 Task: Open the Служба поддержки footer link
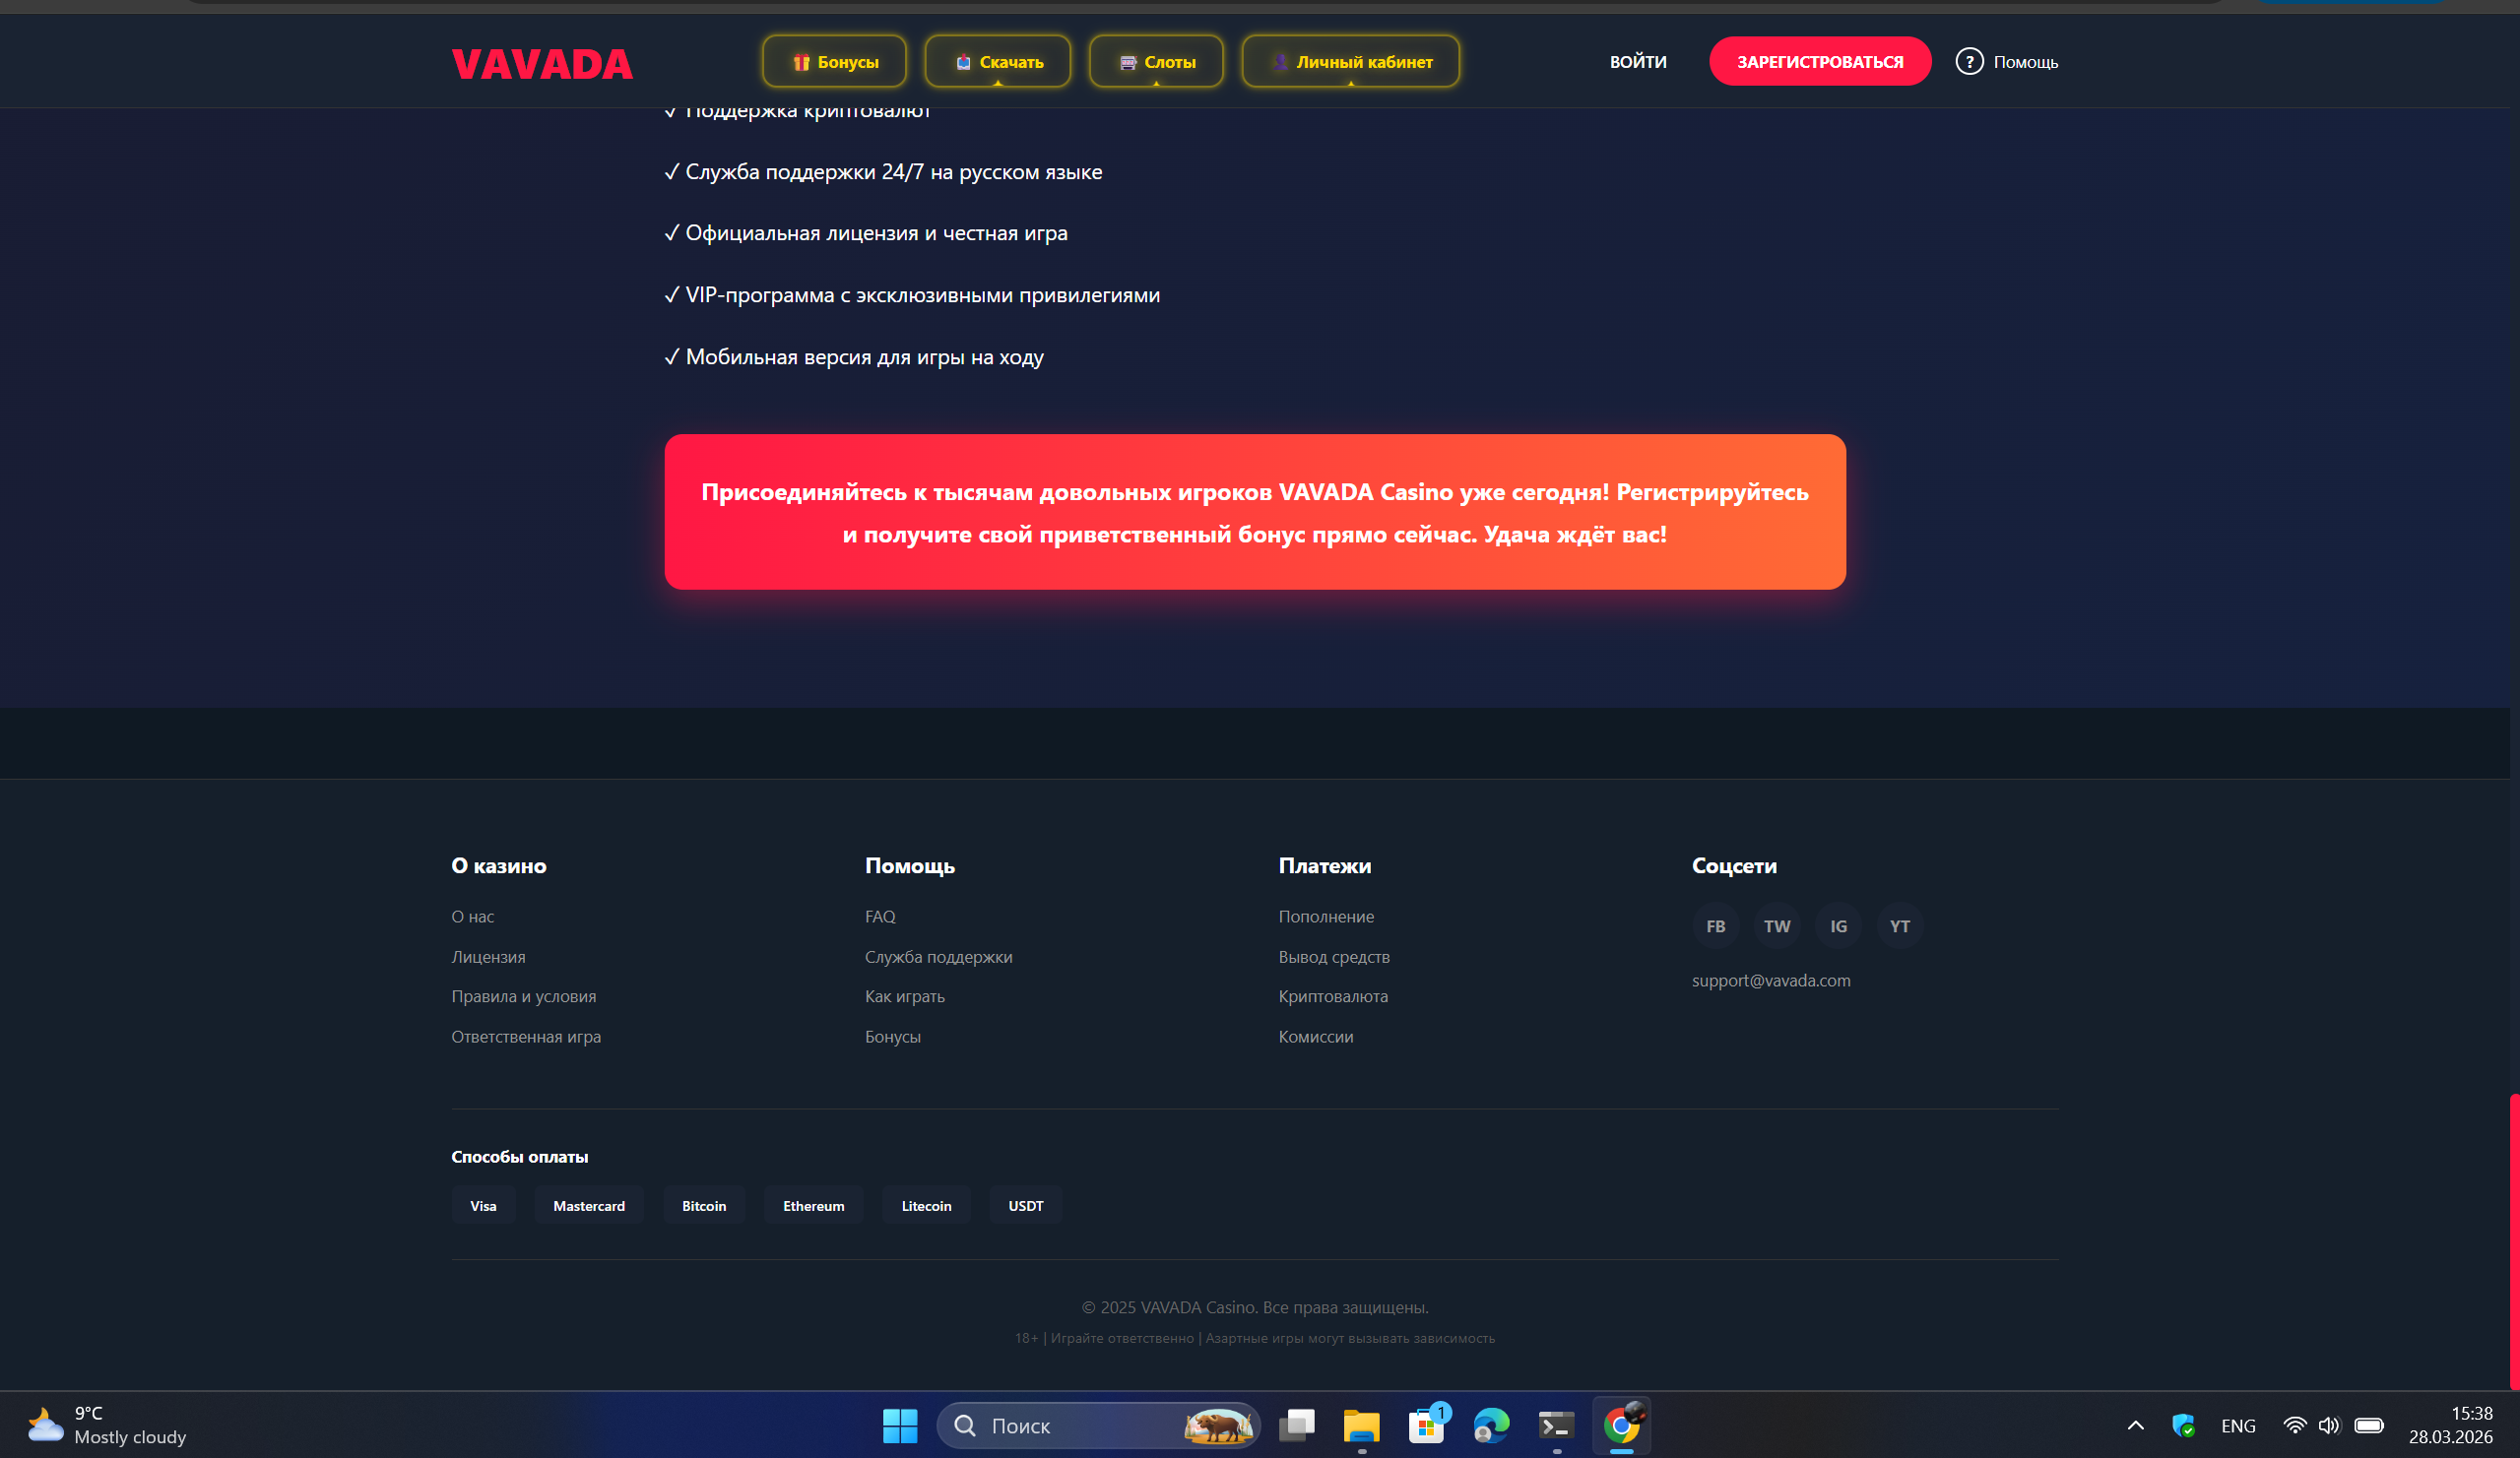[x=938, y=957]
